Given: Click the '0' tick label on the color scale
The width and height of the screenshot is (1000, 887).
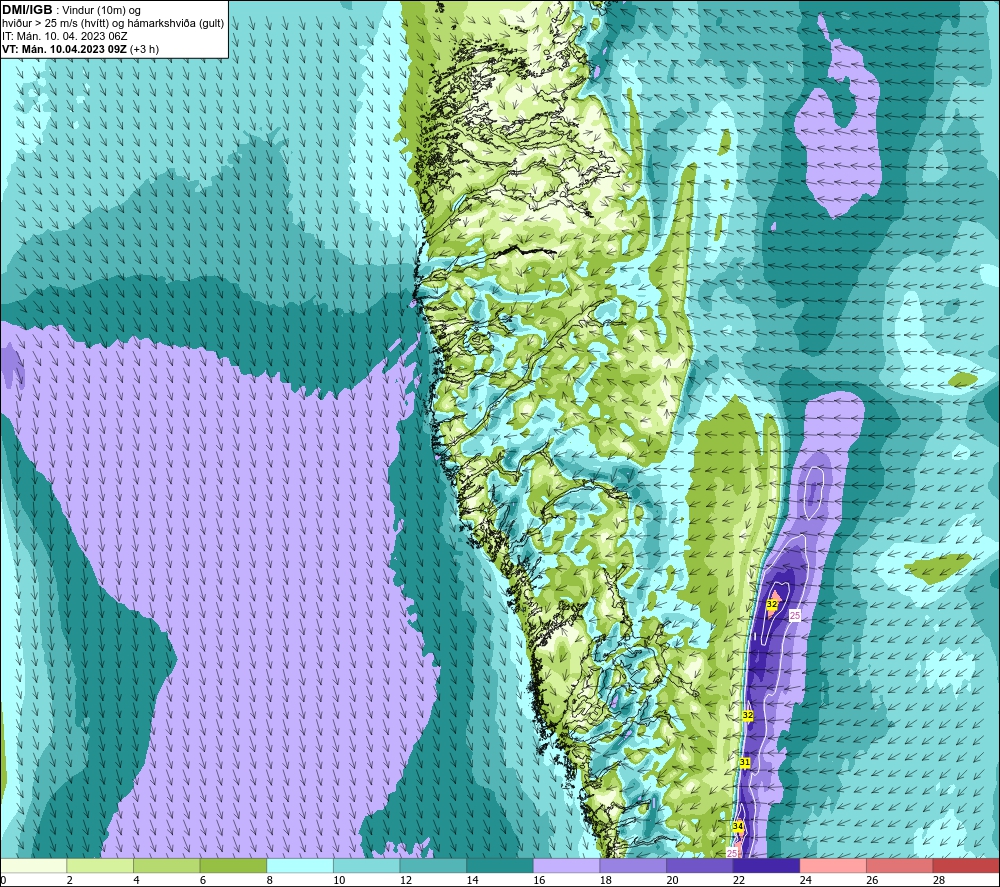Looking at the screenshot, I should 3,880.
